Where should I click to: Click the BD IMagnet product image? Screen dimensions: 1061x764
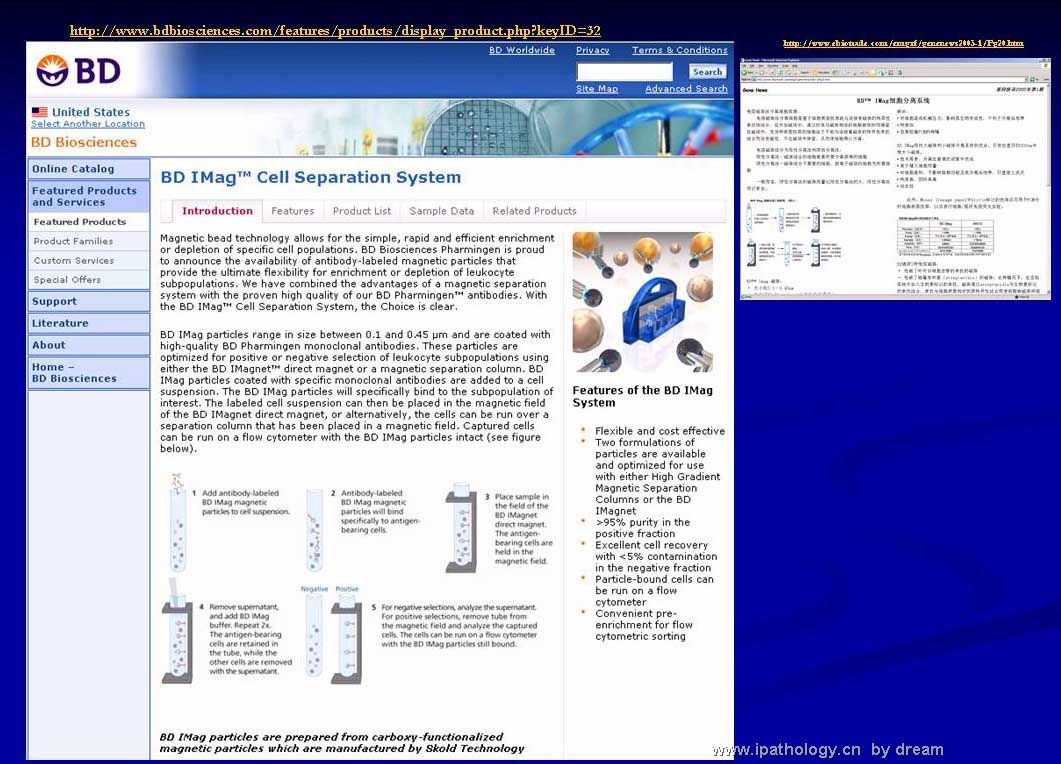642,302
